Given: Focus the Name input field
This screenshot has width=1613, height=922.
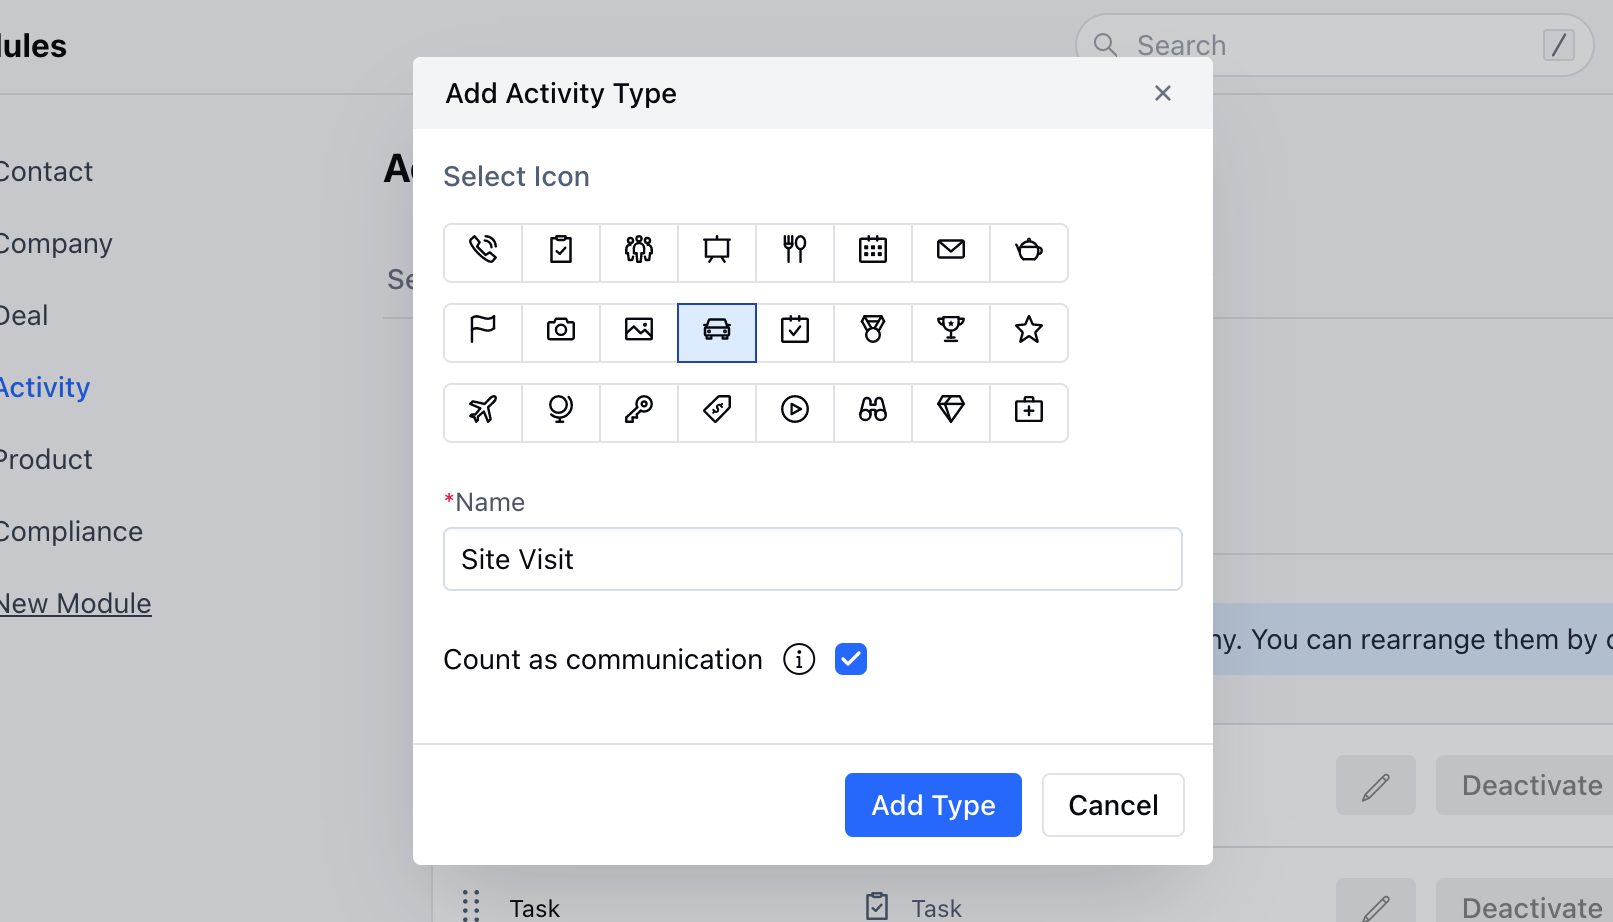Looking at the screenshot, I should [x=813, y=559].
